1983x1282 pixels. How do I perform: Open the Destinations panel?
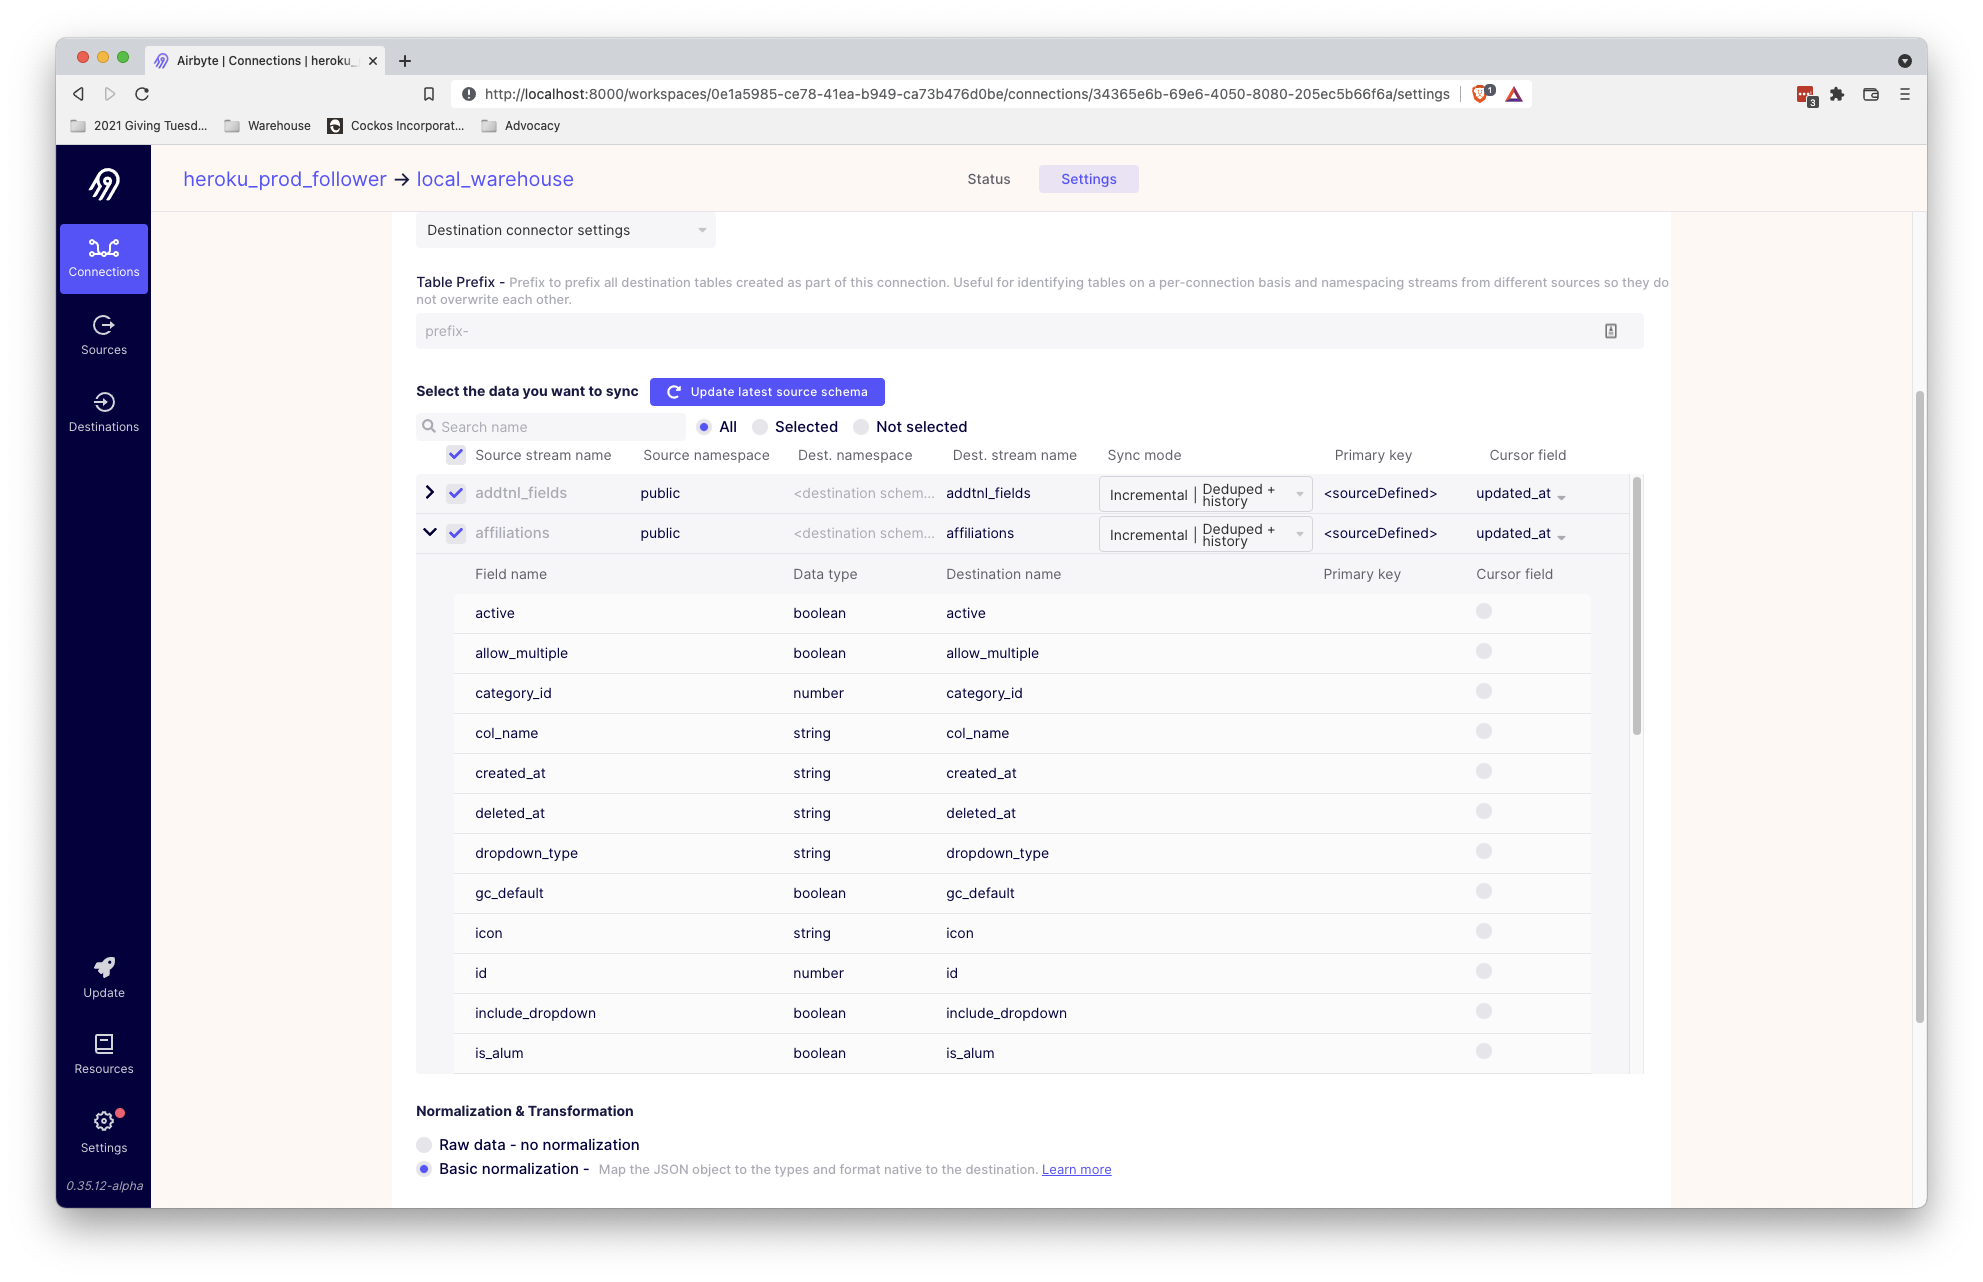pyautogui.click(x=103, y=411)
